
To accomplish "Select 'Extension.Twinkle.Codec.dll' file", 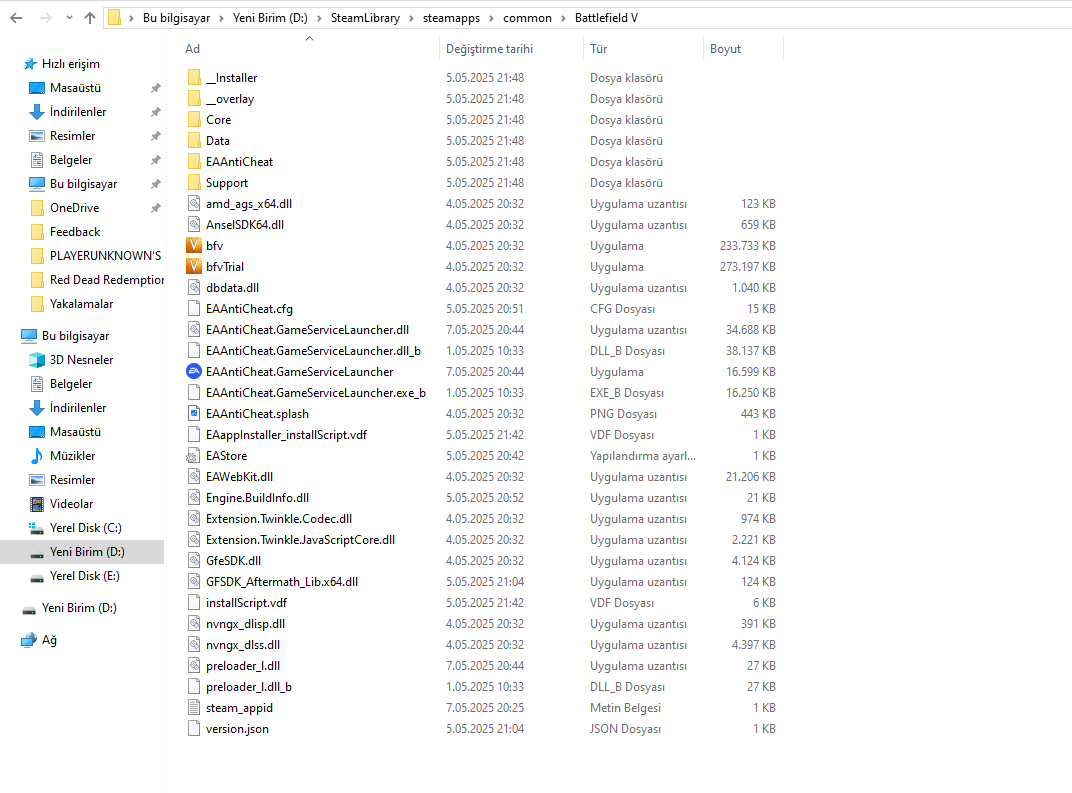I will (279, 519).
